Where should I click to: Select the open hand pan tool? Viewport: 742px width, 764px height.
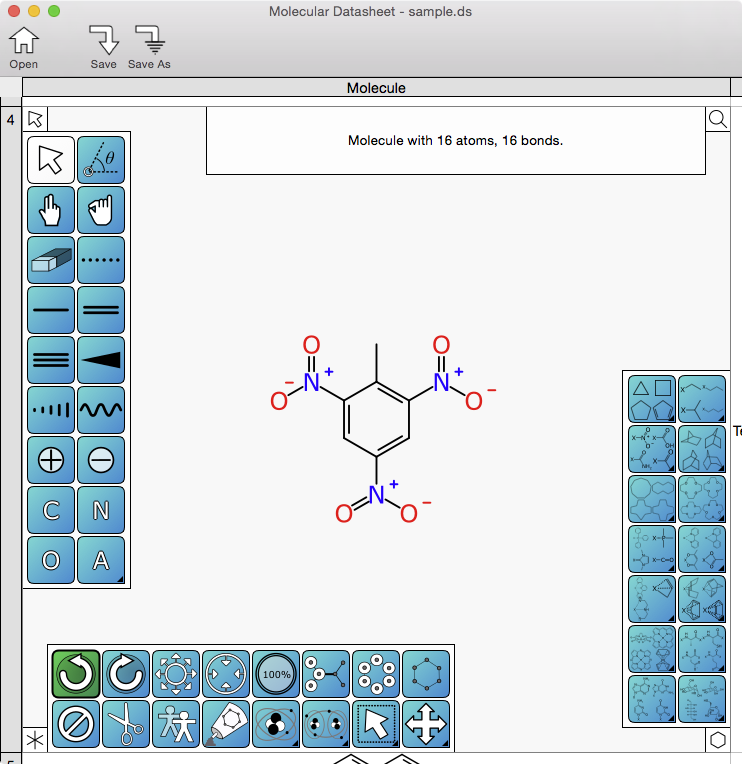click(51, 210)
